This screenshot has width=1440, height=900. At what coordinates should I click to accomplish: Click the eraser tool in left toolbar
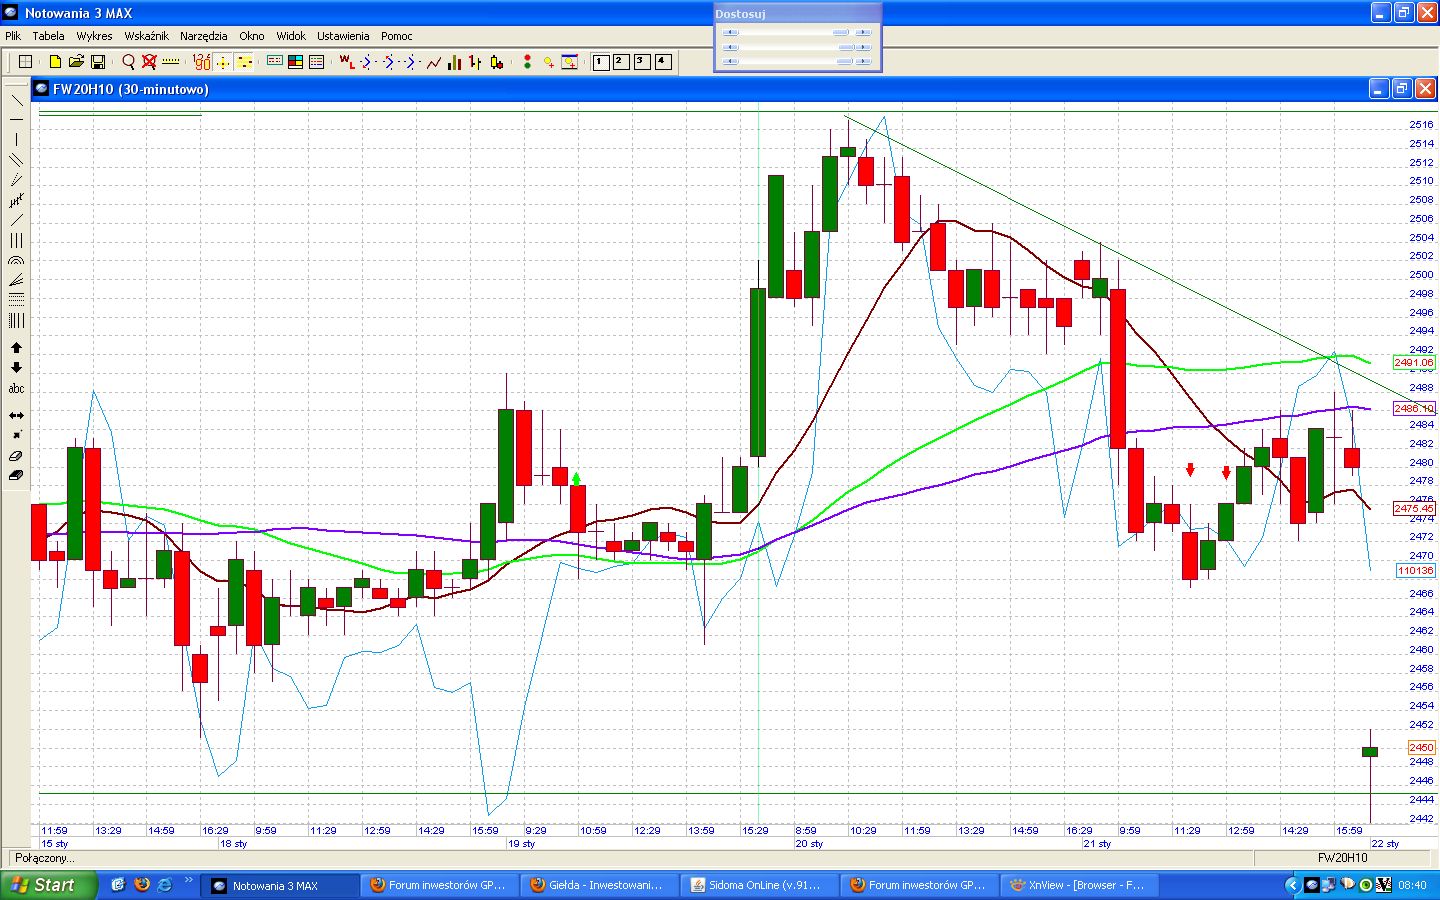(x=16, y=456)
